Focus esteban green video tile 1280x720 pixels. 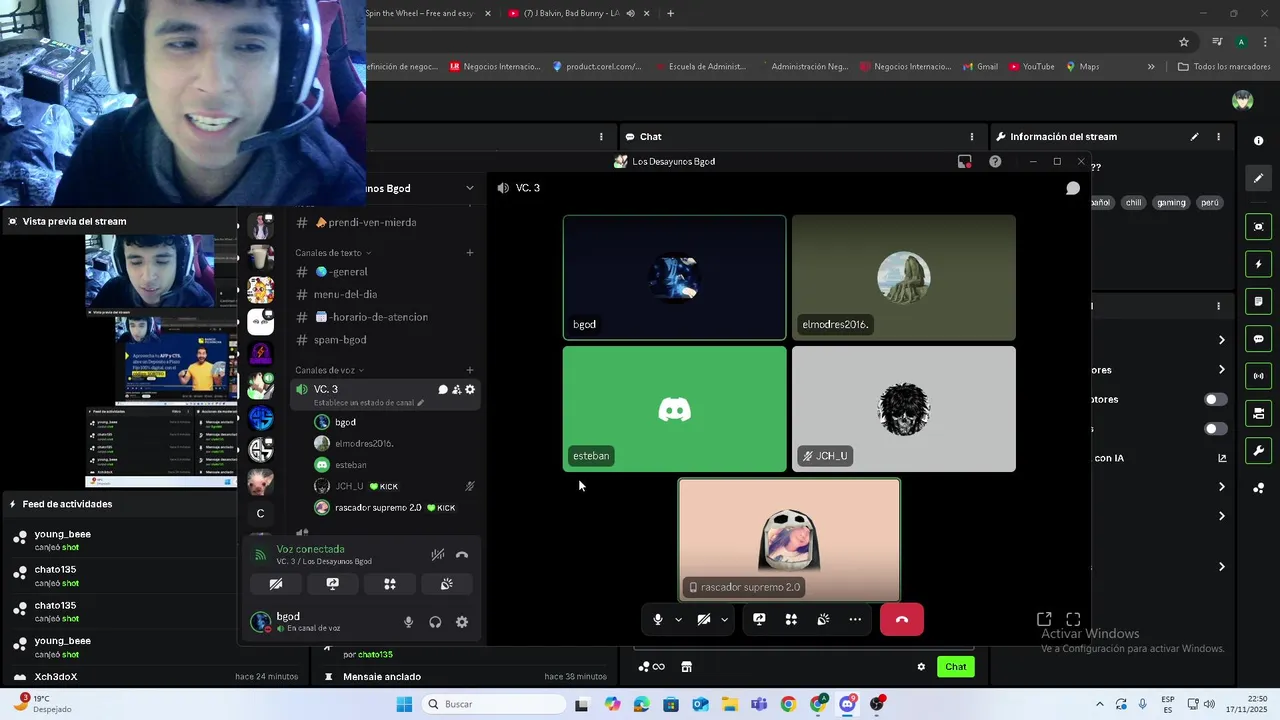[674, 409]
